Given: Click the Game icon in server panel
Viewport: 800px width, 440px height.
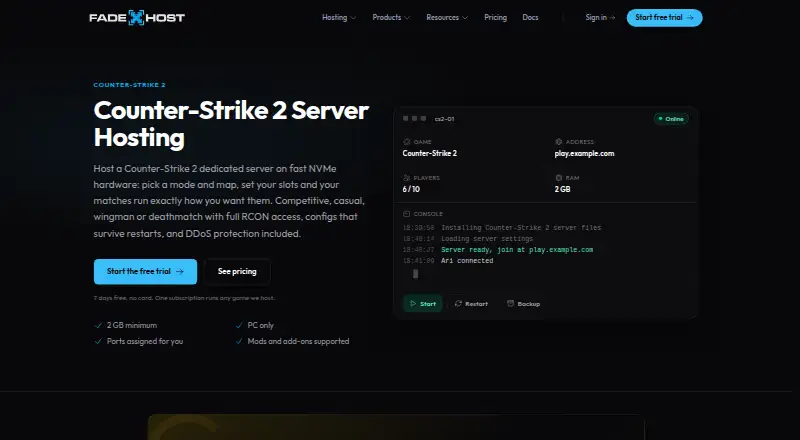Looking at the screenshot, I should point(407,142).
